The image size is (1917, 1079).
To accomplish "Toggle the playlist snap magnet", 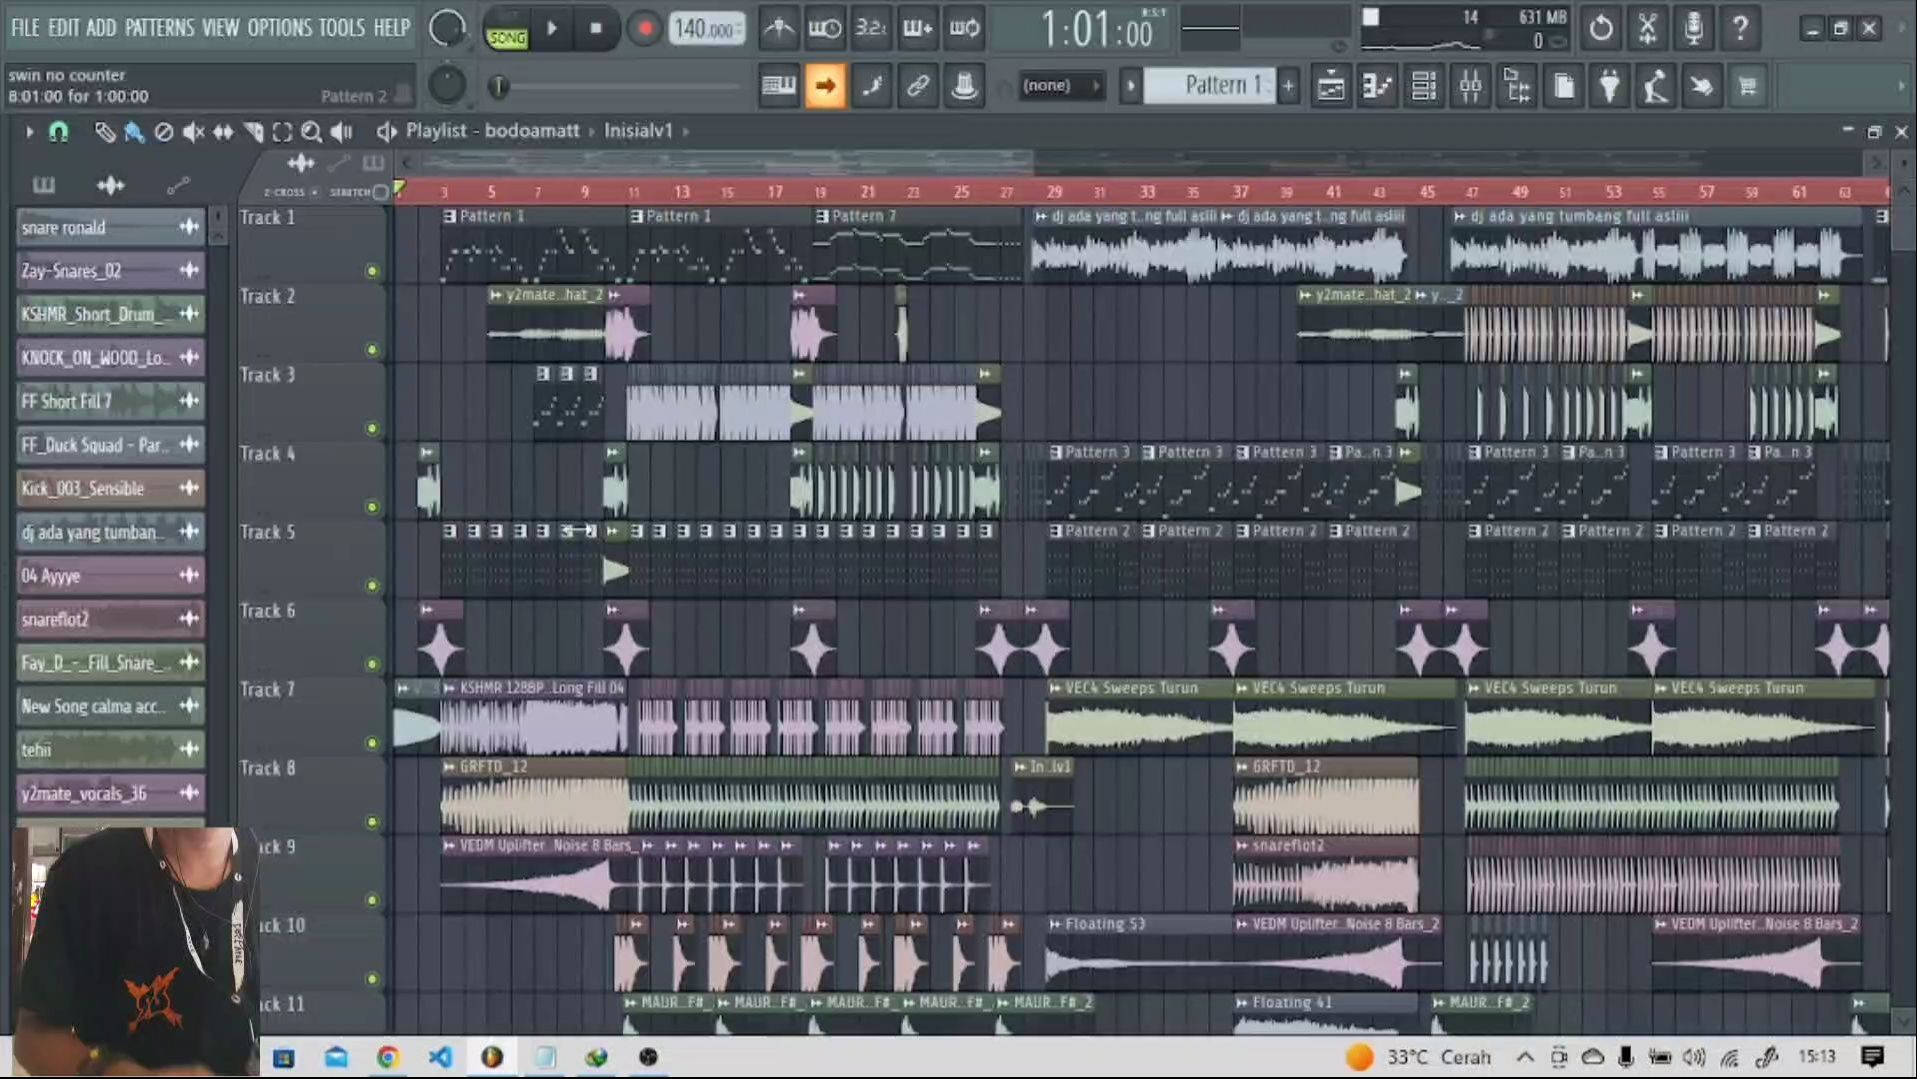I will pyautogui.click(x=59, y=132).
